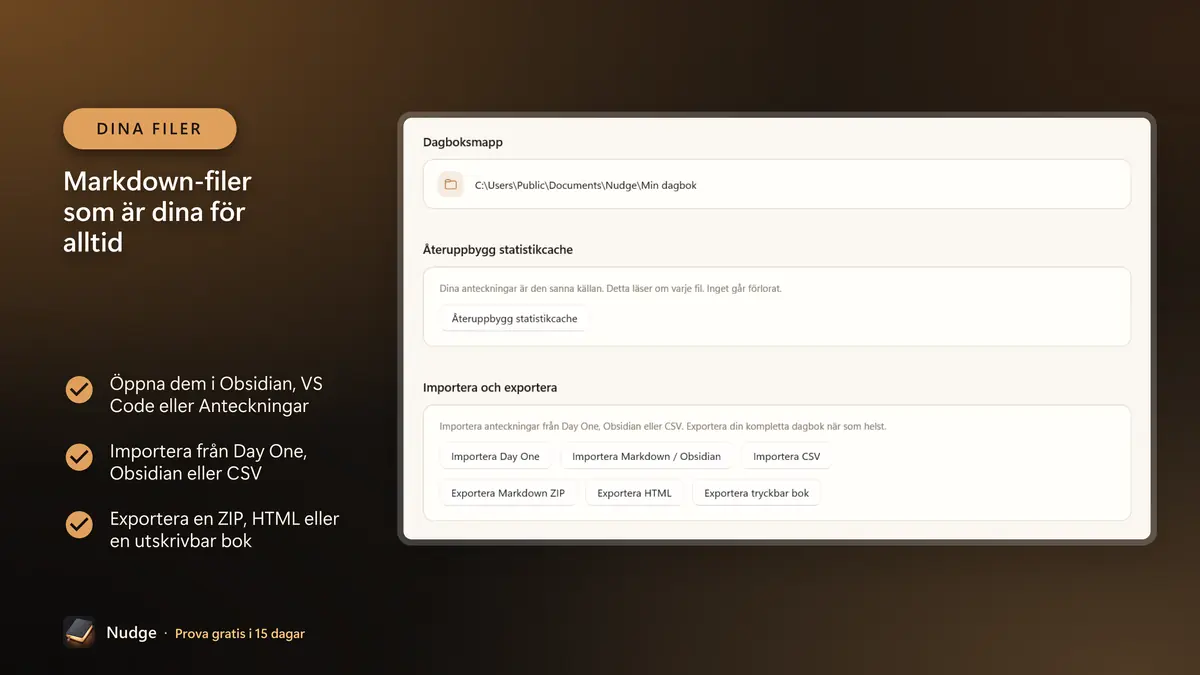Viewport: 1200px width, 675px height.
Task: Select the Exportera HTML button
Action: pyautogui.click(x=634, y=493)
